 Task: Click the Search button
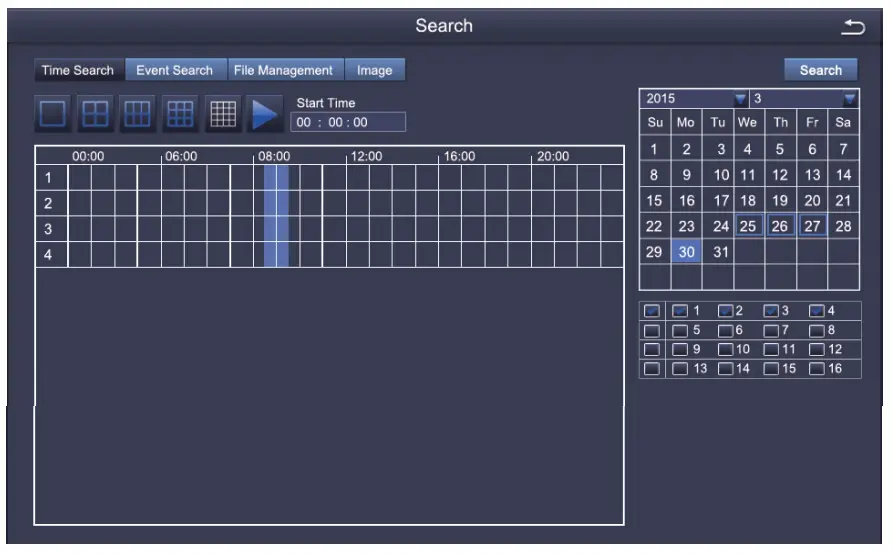pos(820,70)
